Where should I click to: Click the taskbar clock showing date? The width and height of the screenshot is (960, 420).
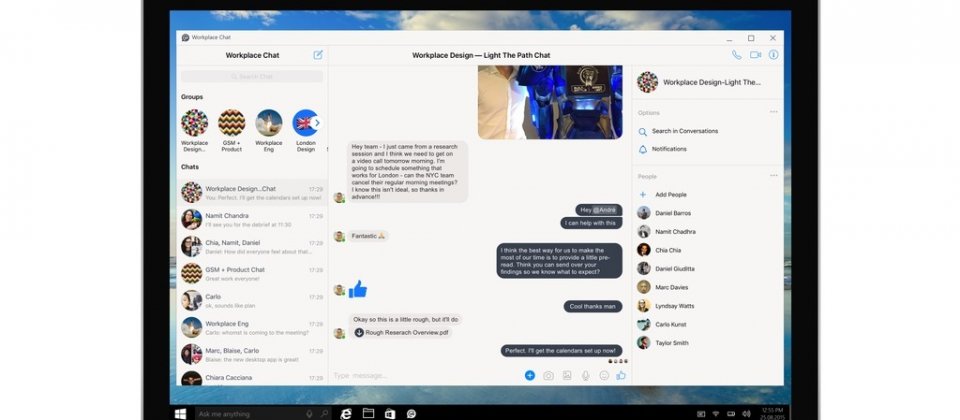pyautogui.click(x=771, y=413)
